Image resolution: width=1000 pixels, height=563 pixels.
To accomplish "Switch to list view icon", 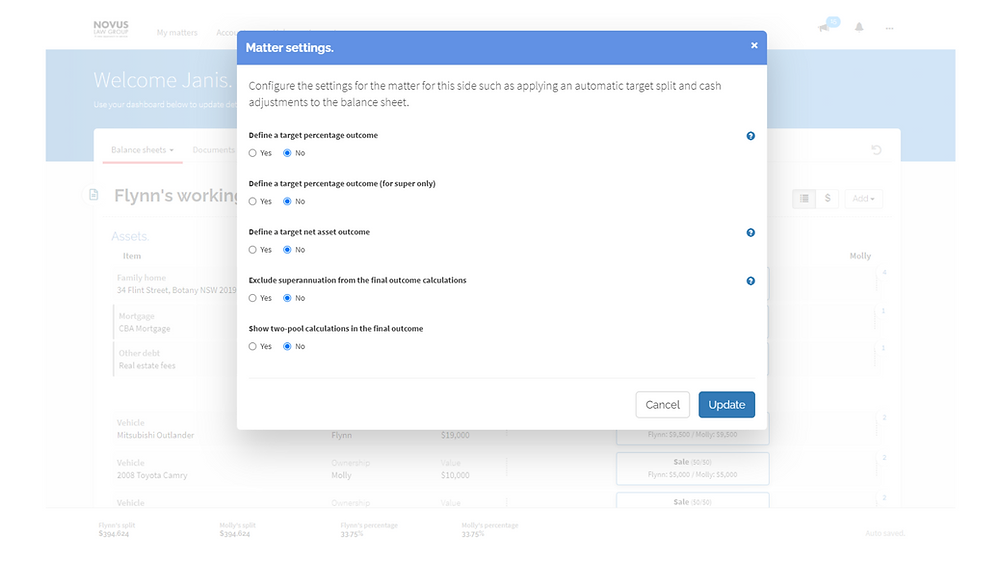I will pyautogui.click(x=804, y=198).
